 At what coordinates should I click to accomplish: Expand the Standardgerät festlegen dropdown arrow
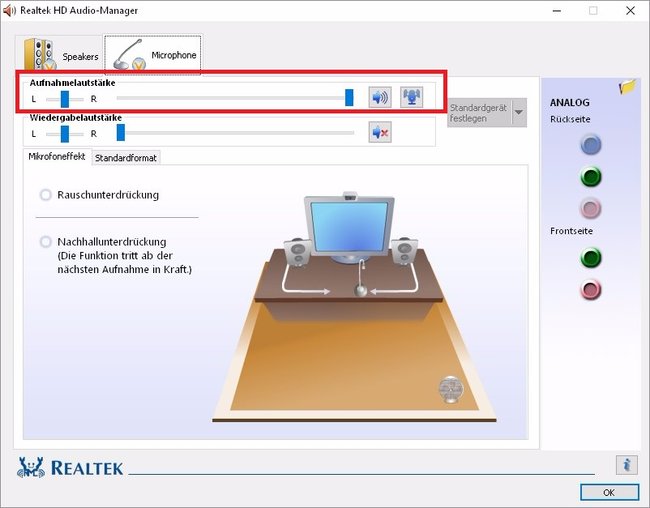[519, 112]
